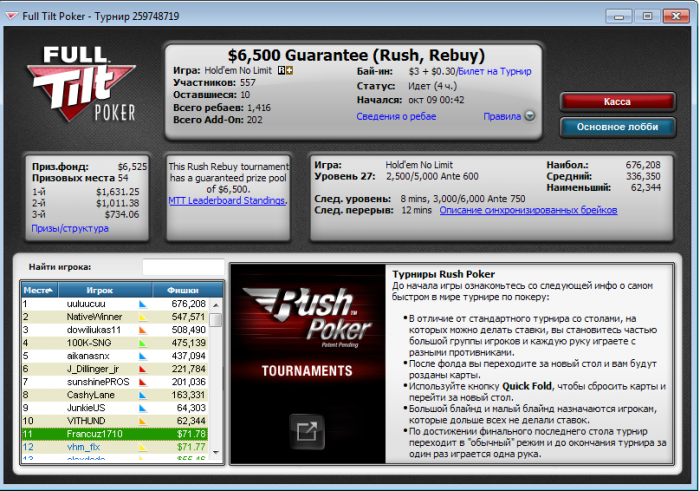Click the $71.78 prize value for Francuz1710

[x=191, y=434]
